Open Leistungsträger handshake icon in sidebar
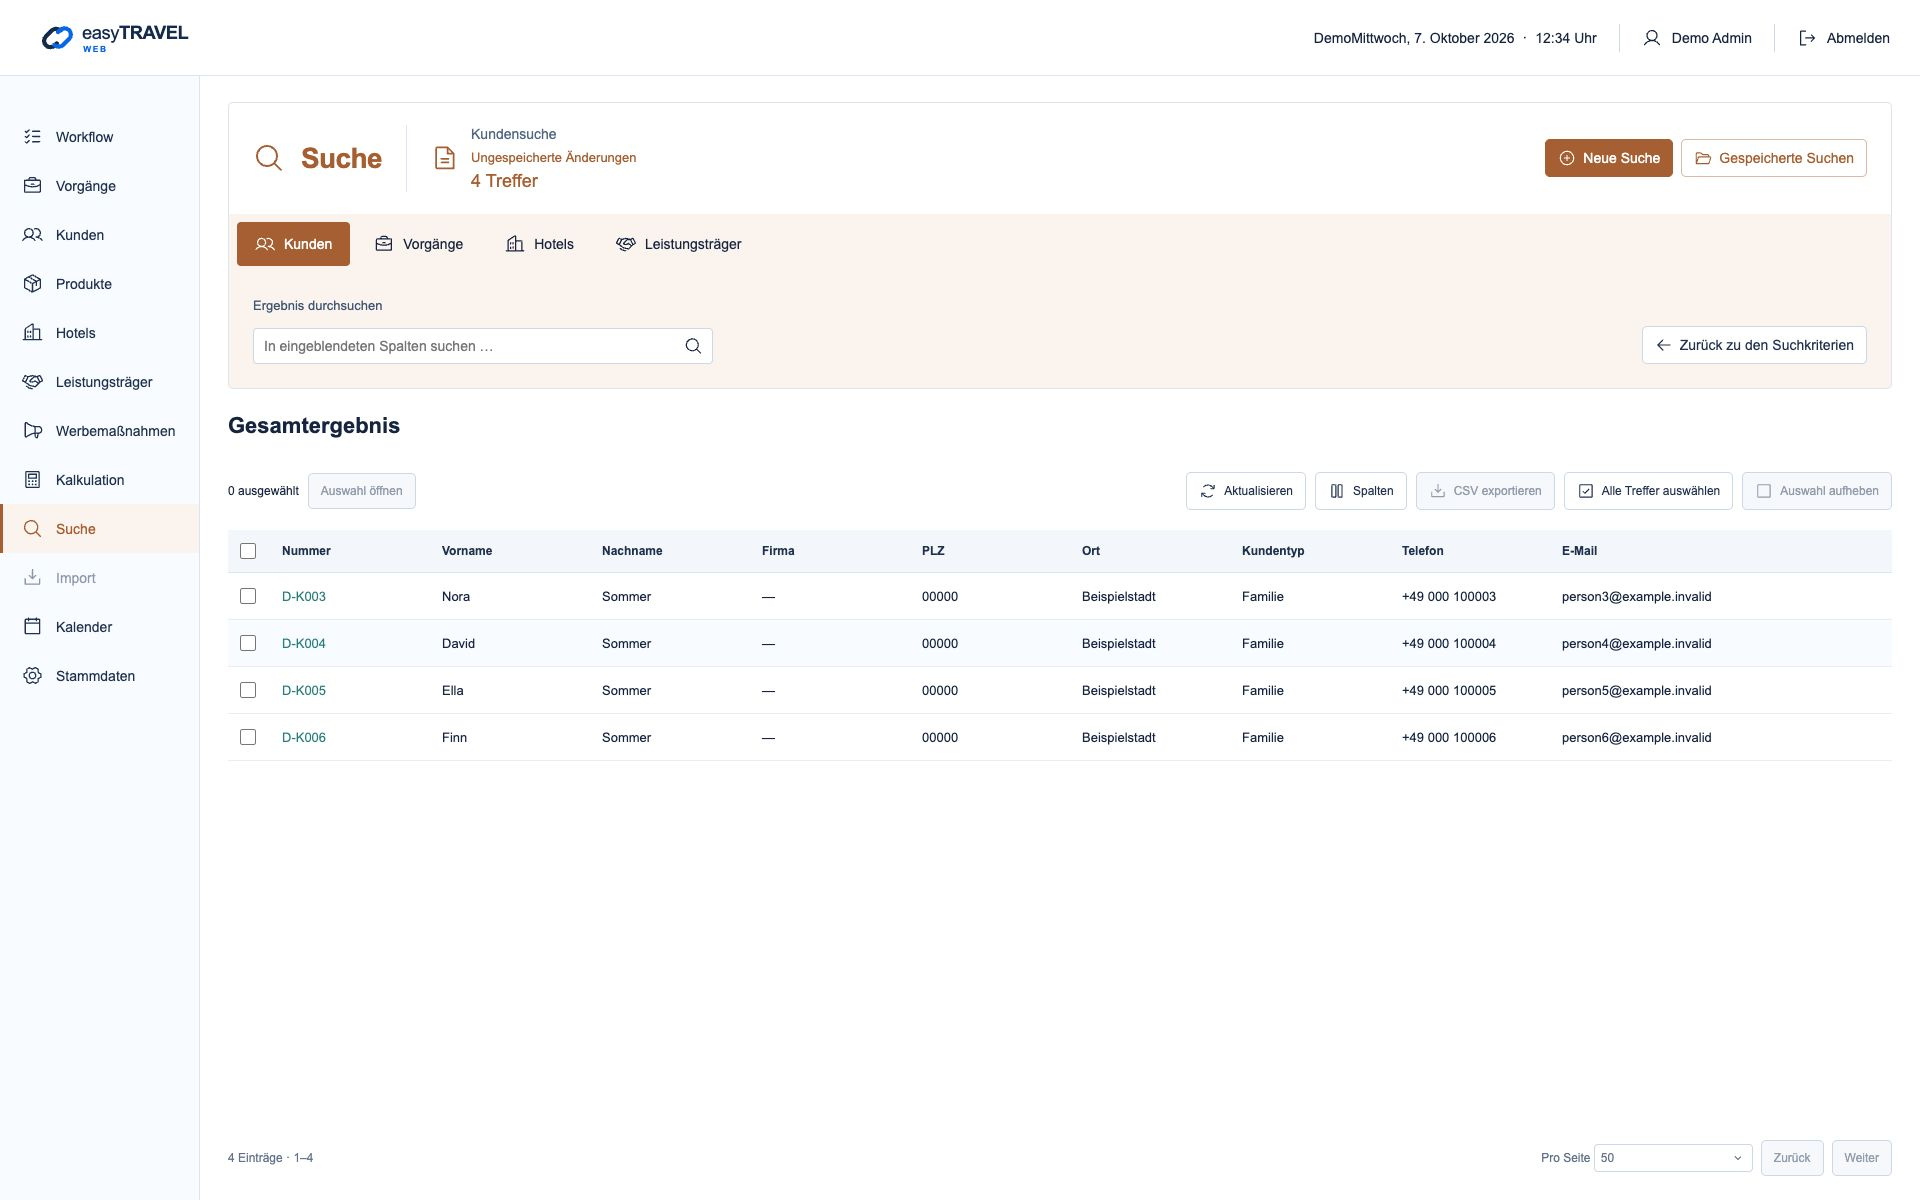Image resolution: width=1920 pixels, height=1200 pixels. [x=33, y=382]
